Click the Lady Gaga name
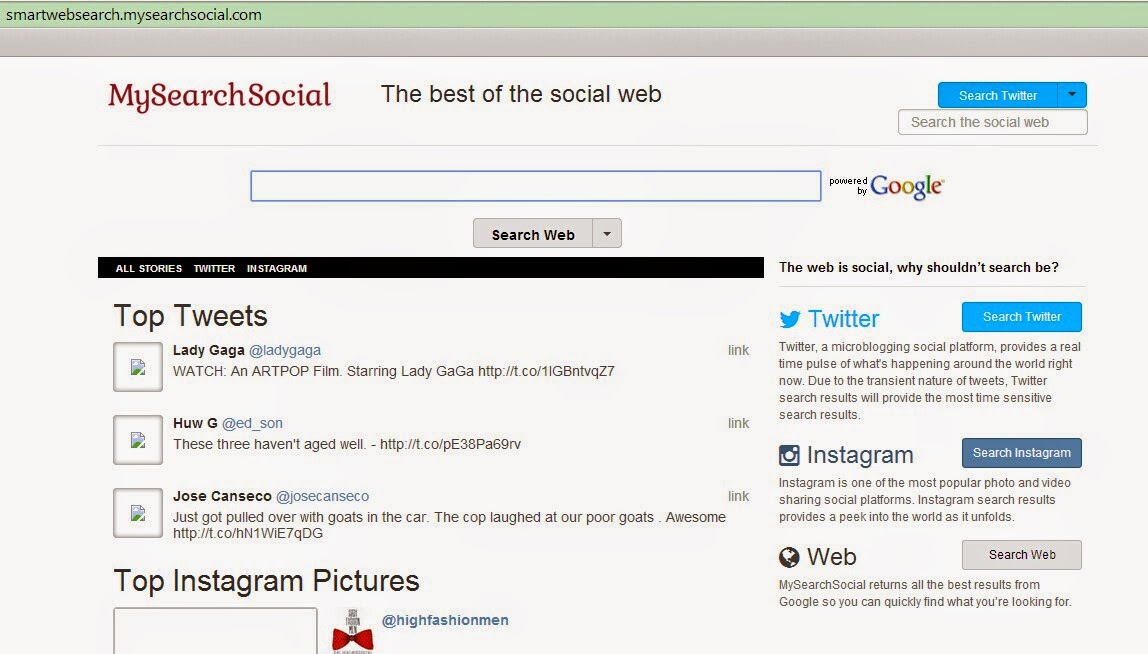 [x=209, y=350]
